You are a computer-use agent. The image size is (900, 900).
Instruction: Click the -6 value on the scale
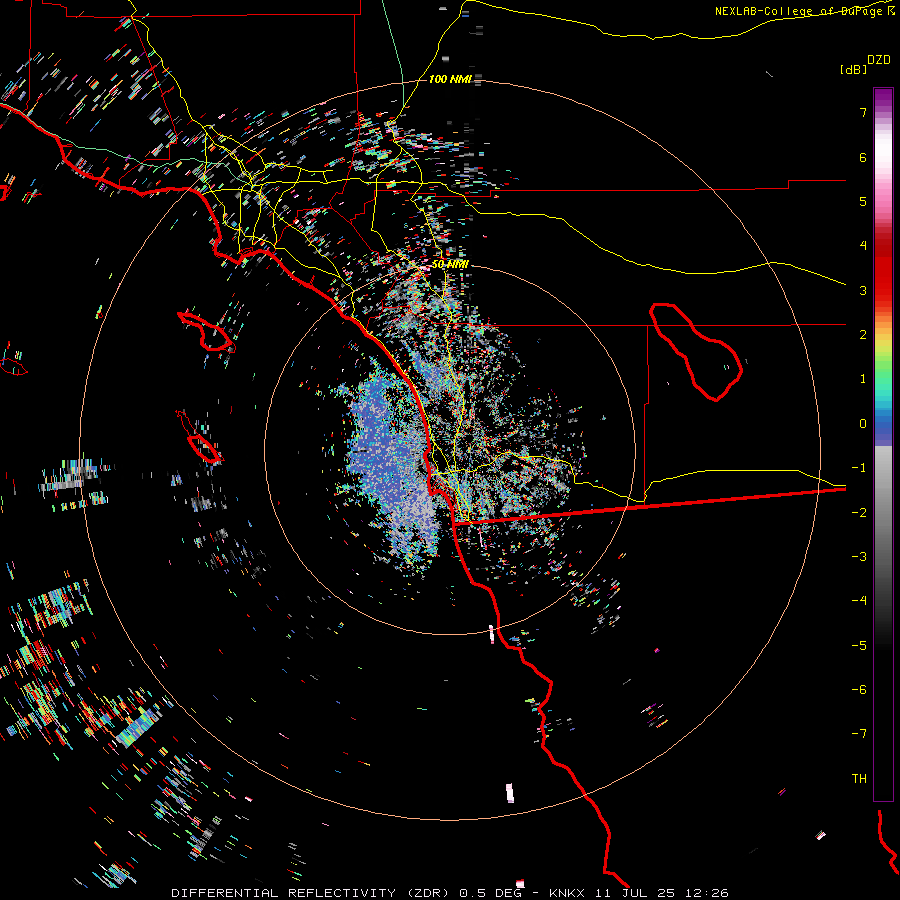pyautogui.click(x=859, y=690)
